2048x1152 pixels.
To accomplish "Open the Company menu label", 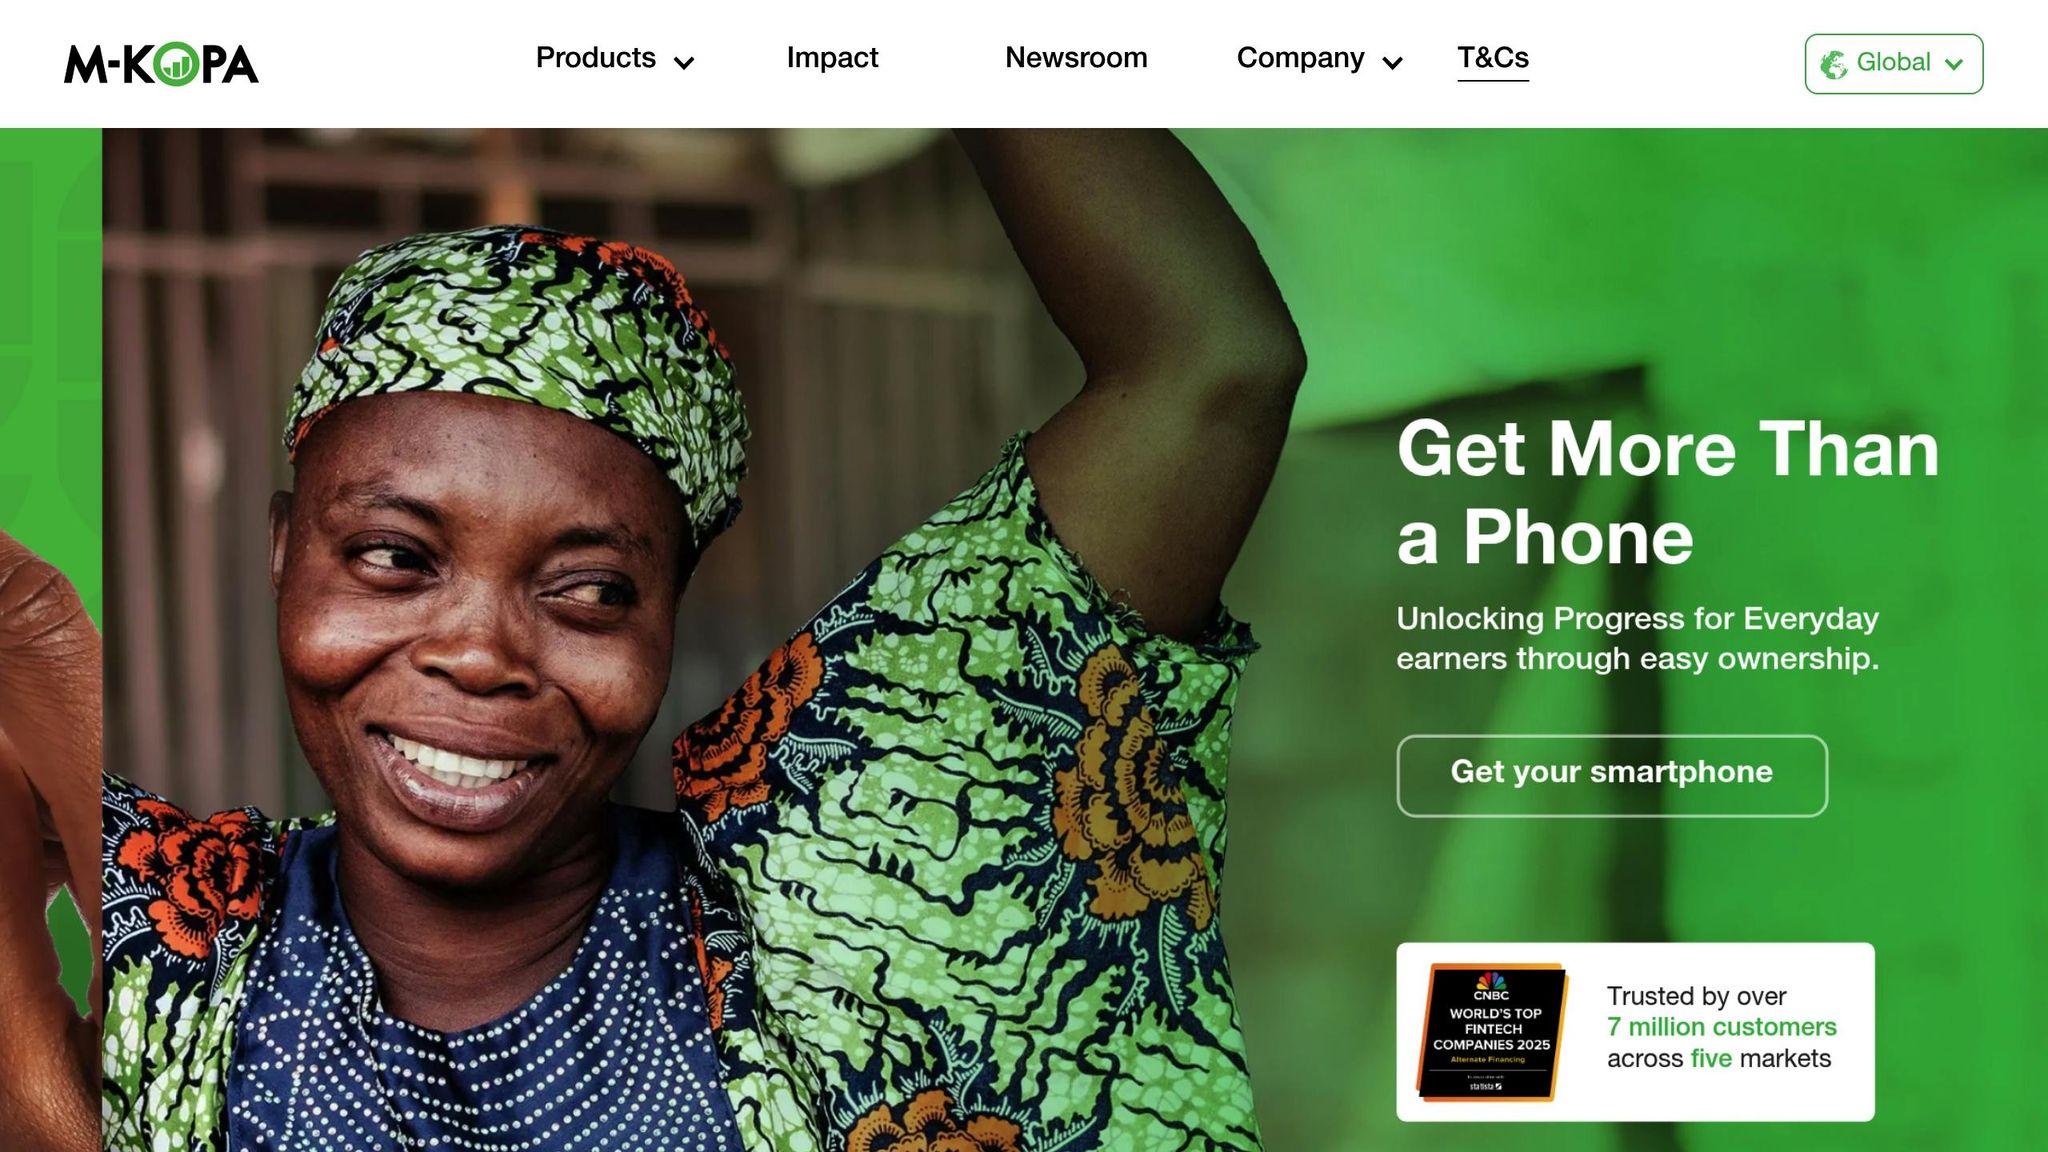I will pyautogui.click(x=1300, y=58).
